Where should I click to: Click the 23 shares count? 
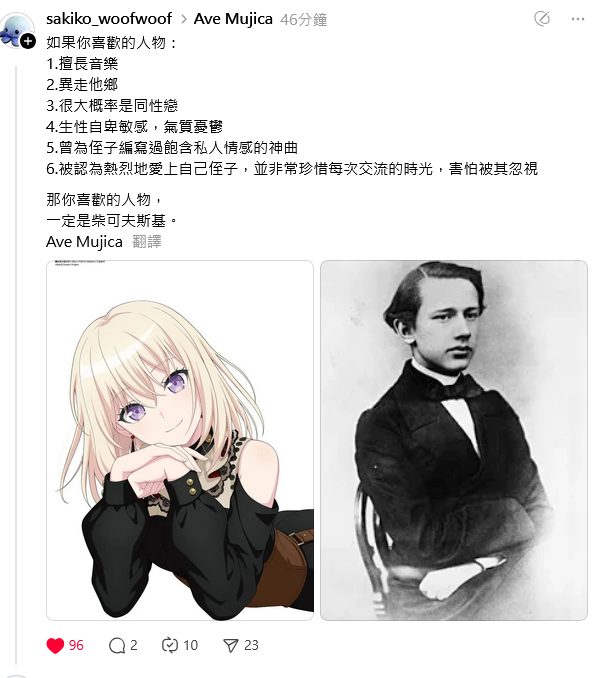tap(251, 646)
